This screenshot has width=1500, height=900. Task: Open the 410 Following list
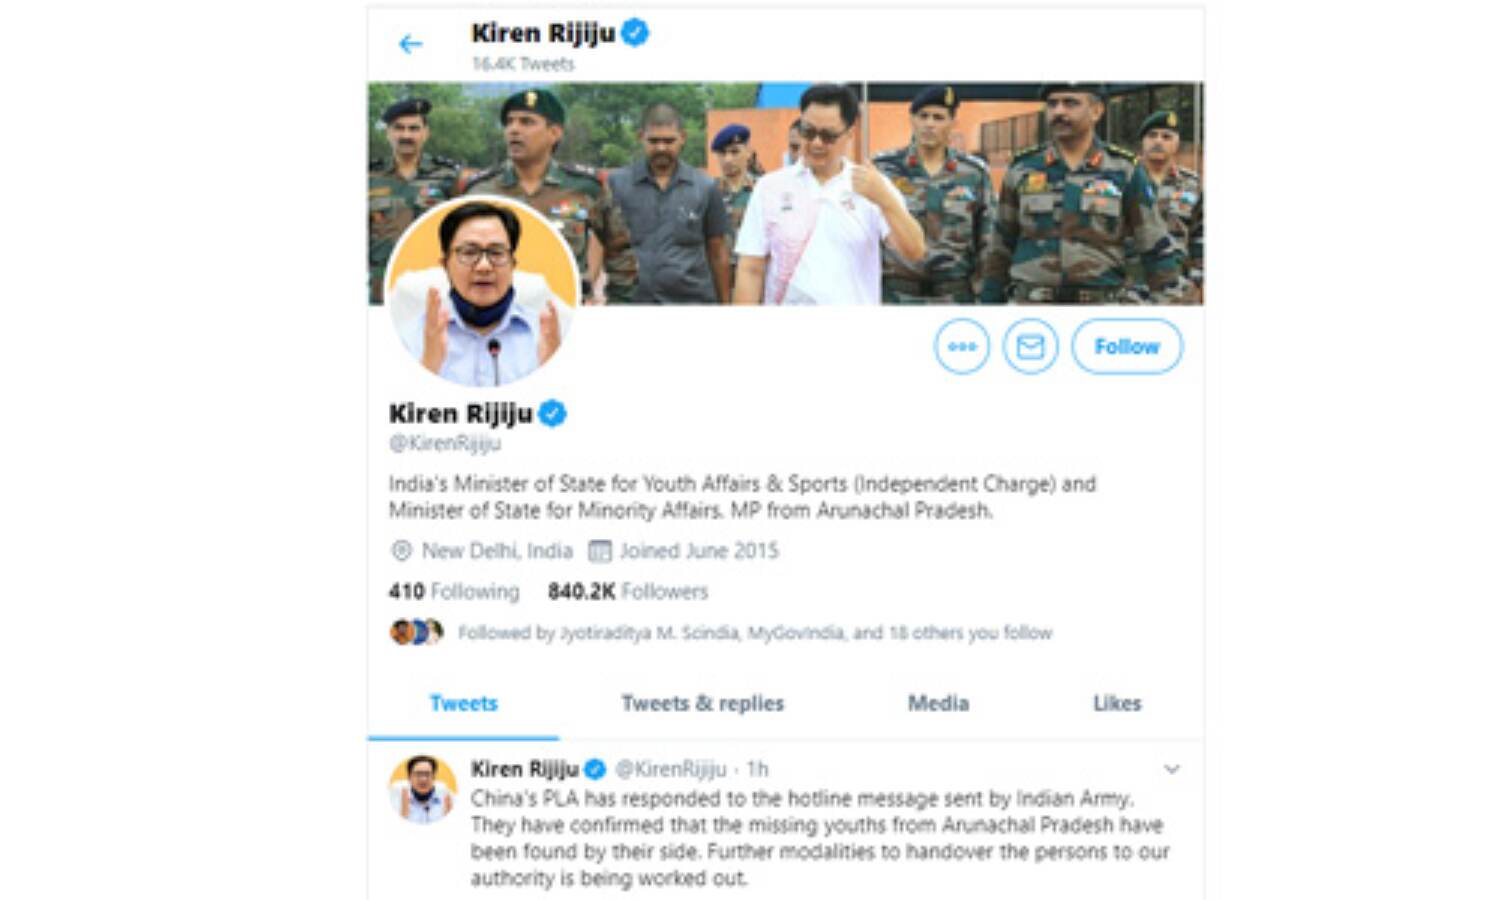[454, 592]
